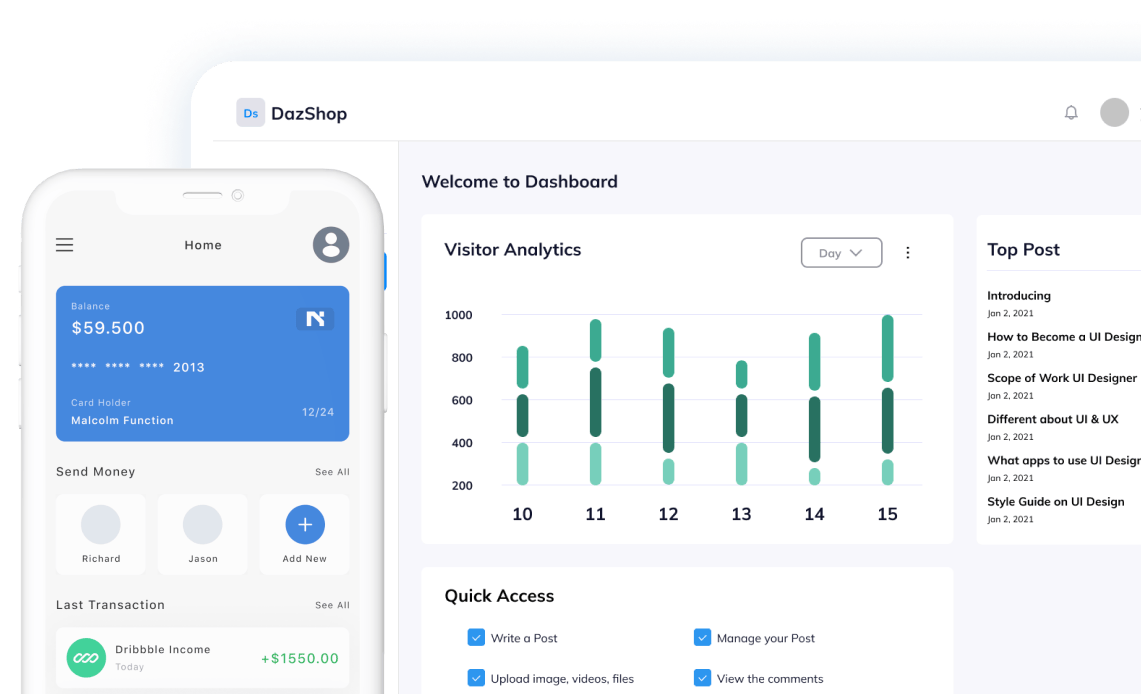Open the Day interval dropdown
Viewport: 1141px width, 694px height.
(x=841, y=252)
